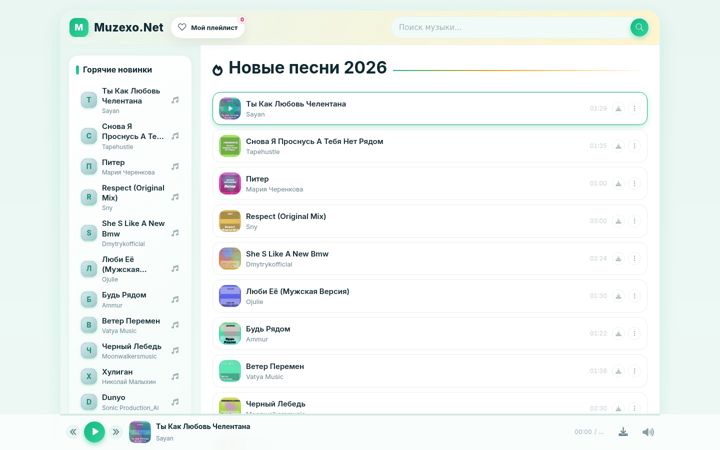Viewport: 720px width, 450px height.
Task: Download Снова Я Проснусь А Тебя Нет Рядом
Action: click(x=619, y=146)
